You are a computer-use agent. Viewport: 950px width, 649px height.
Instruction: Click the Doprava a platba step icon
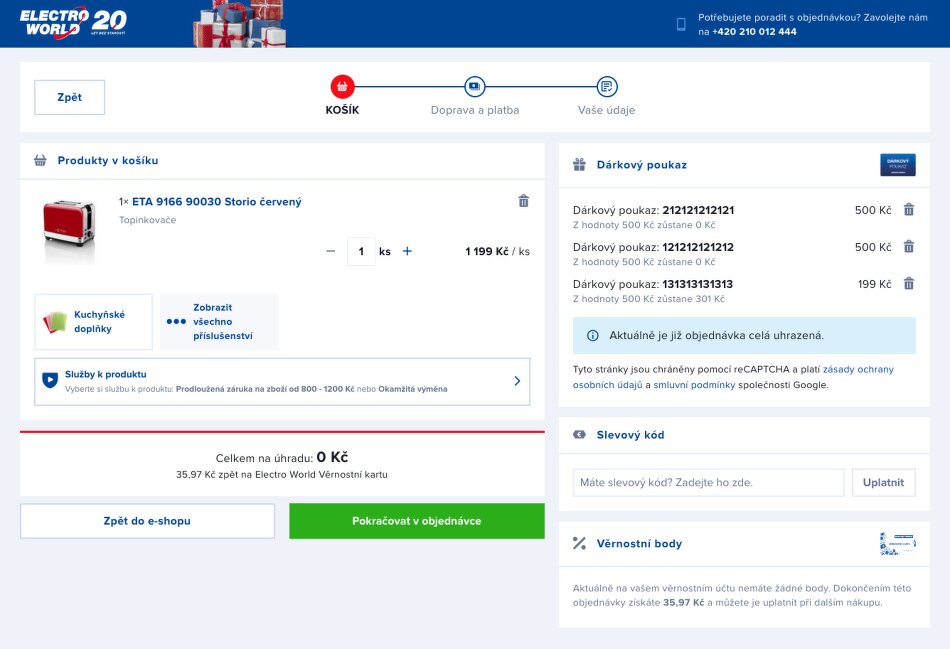point(474,87)
